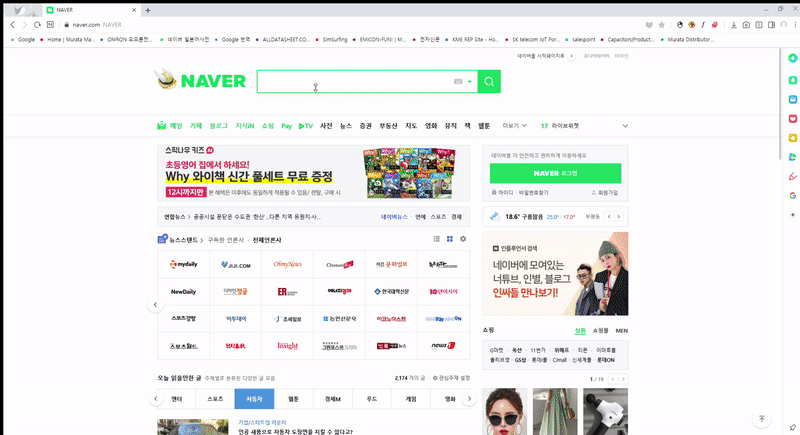The width and height of the screenshot is (800, 435).
Task: Open a new browser tab with plus
Action: (x=147, y=10)
